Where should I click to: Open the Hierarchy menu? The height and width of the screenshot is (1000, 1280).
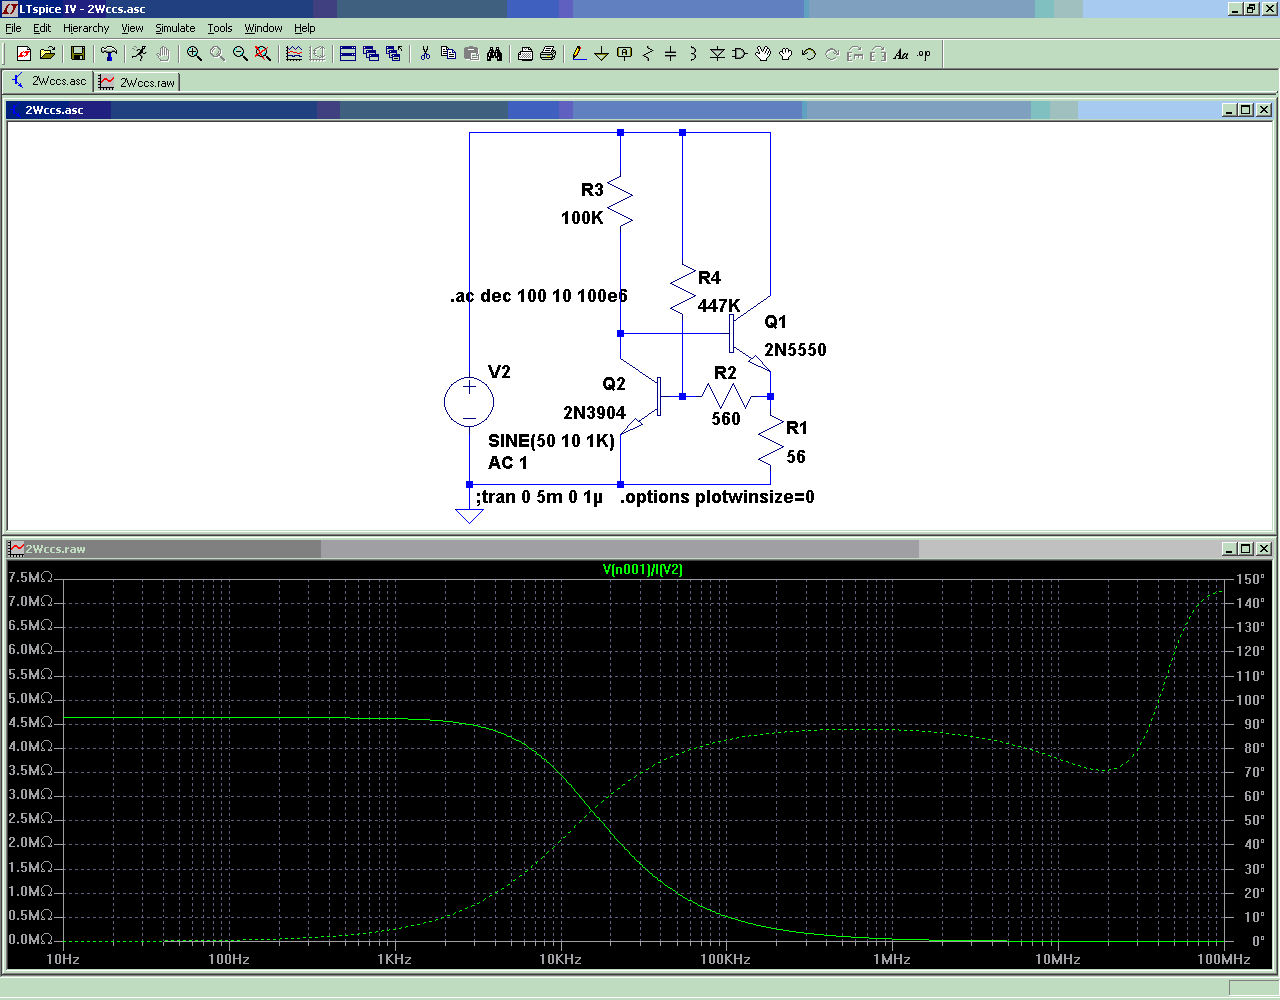(86, 28)
